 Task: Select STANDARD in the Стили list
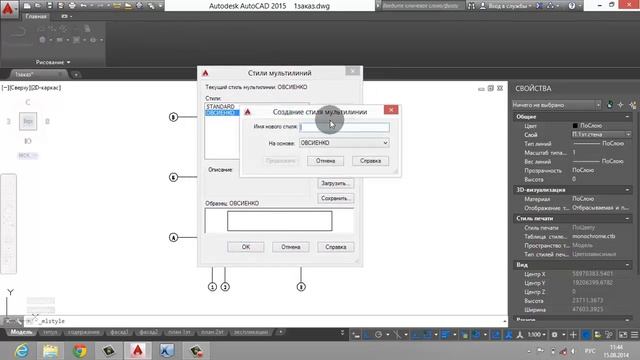pos(220,107)
